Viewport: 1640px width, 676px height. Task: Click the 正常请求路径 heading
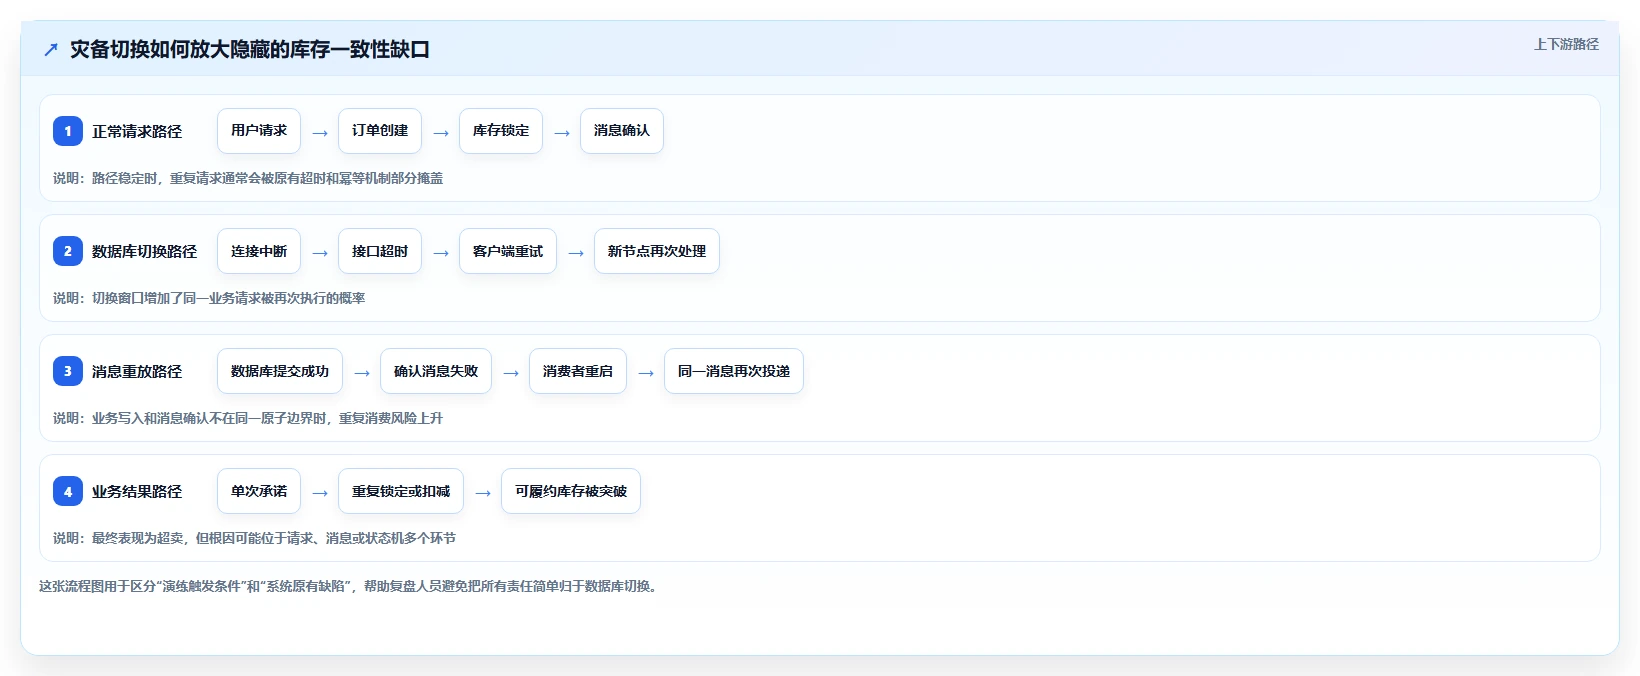coord(137,131)
